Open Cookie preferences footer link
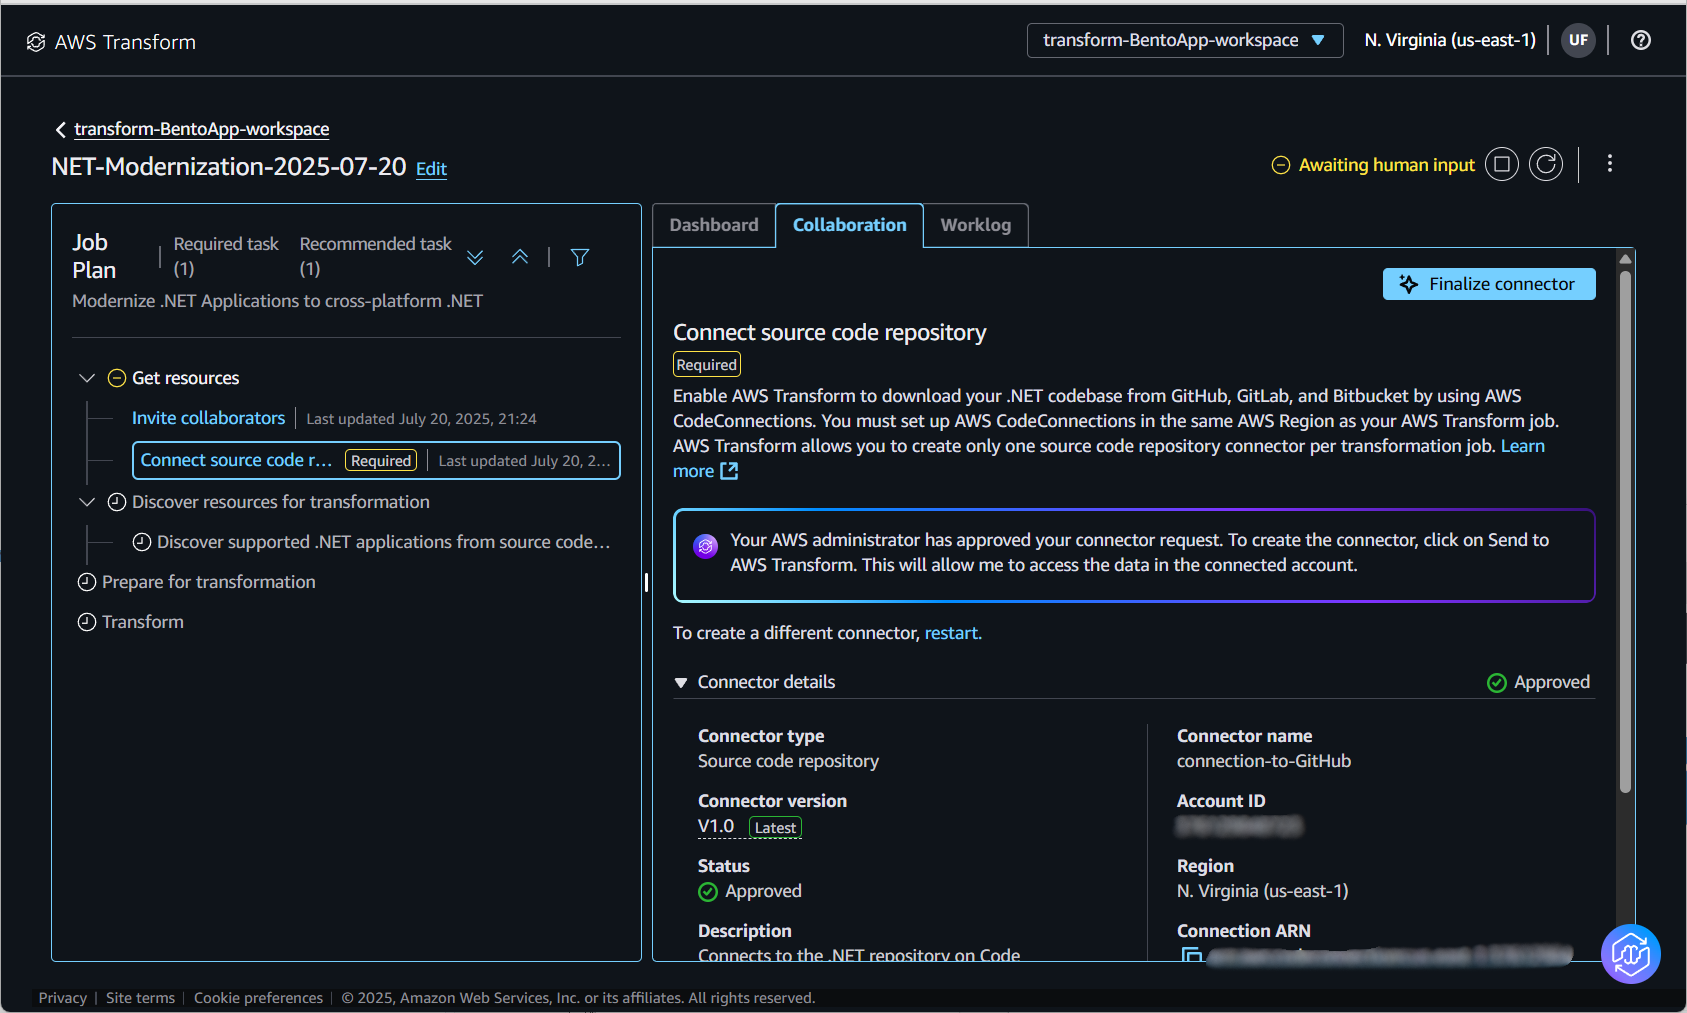The height and width of the screenshot is (1013, 1687). [x=258, y=998]
